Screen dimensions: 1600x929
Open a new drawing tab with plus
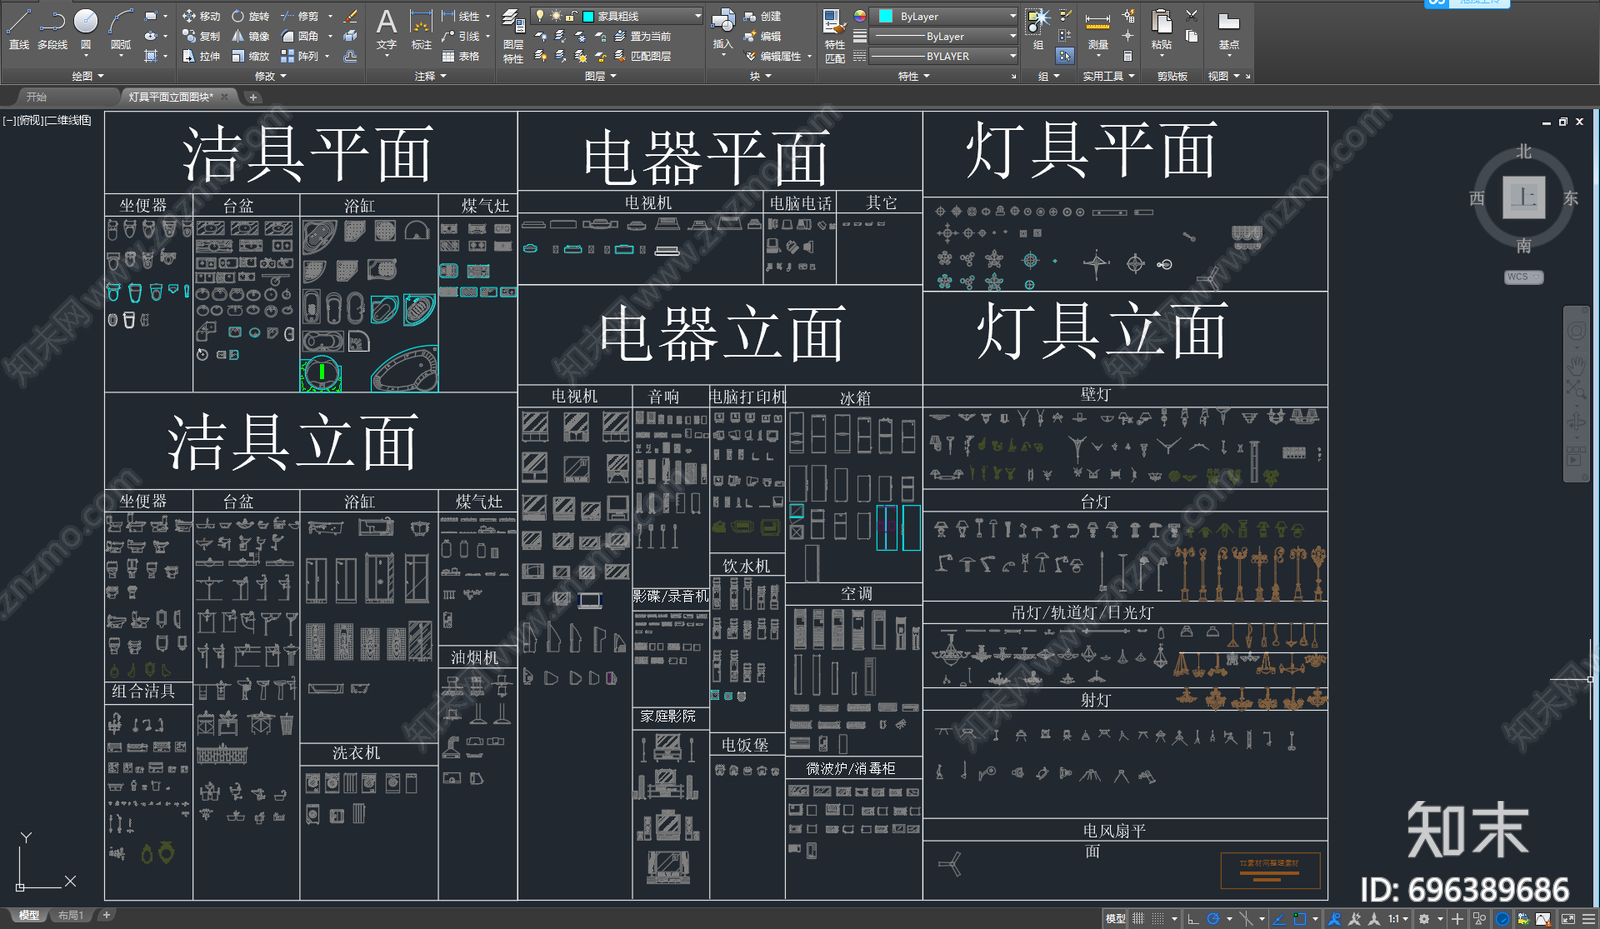tap(253, 97)
